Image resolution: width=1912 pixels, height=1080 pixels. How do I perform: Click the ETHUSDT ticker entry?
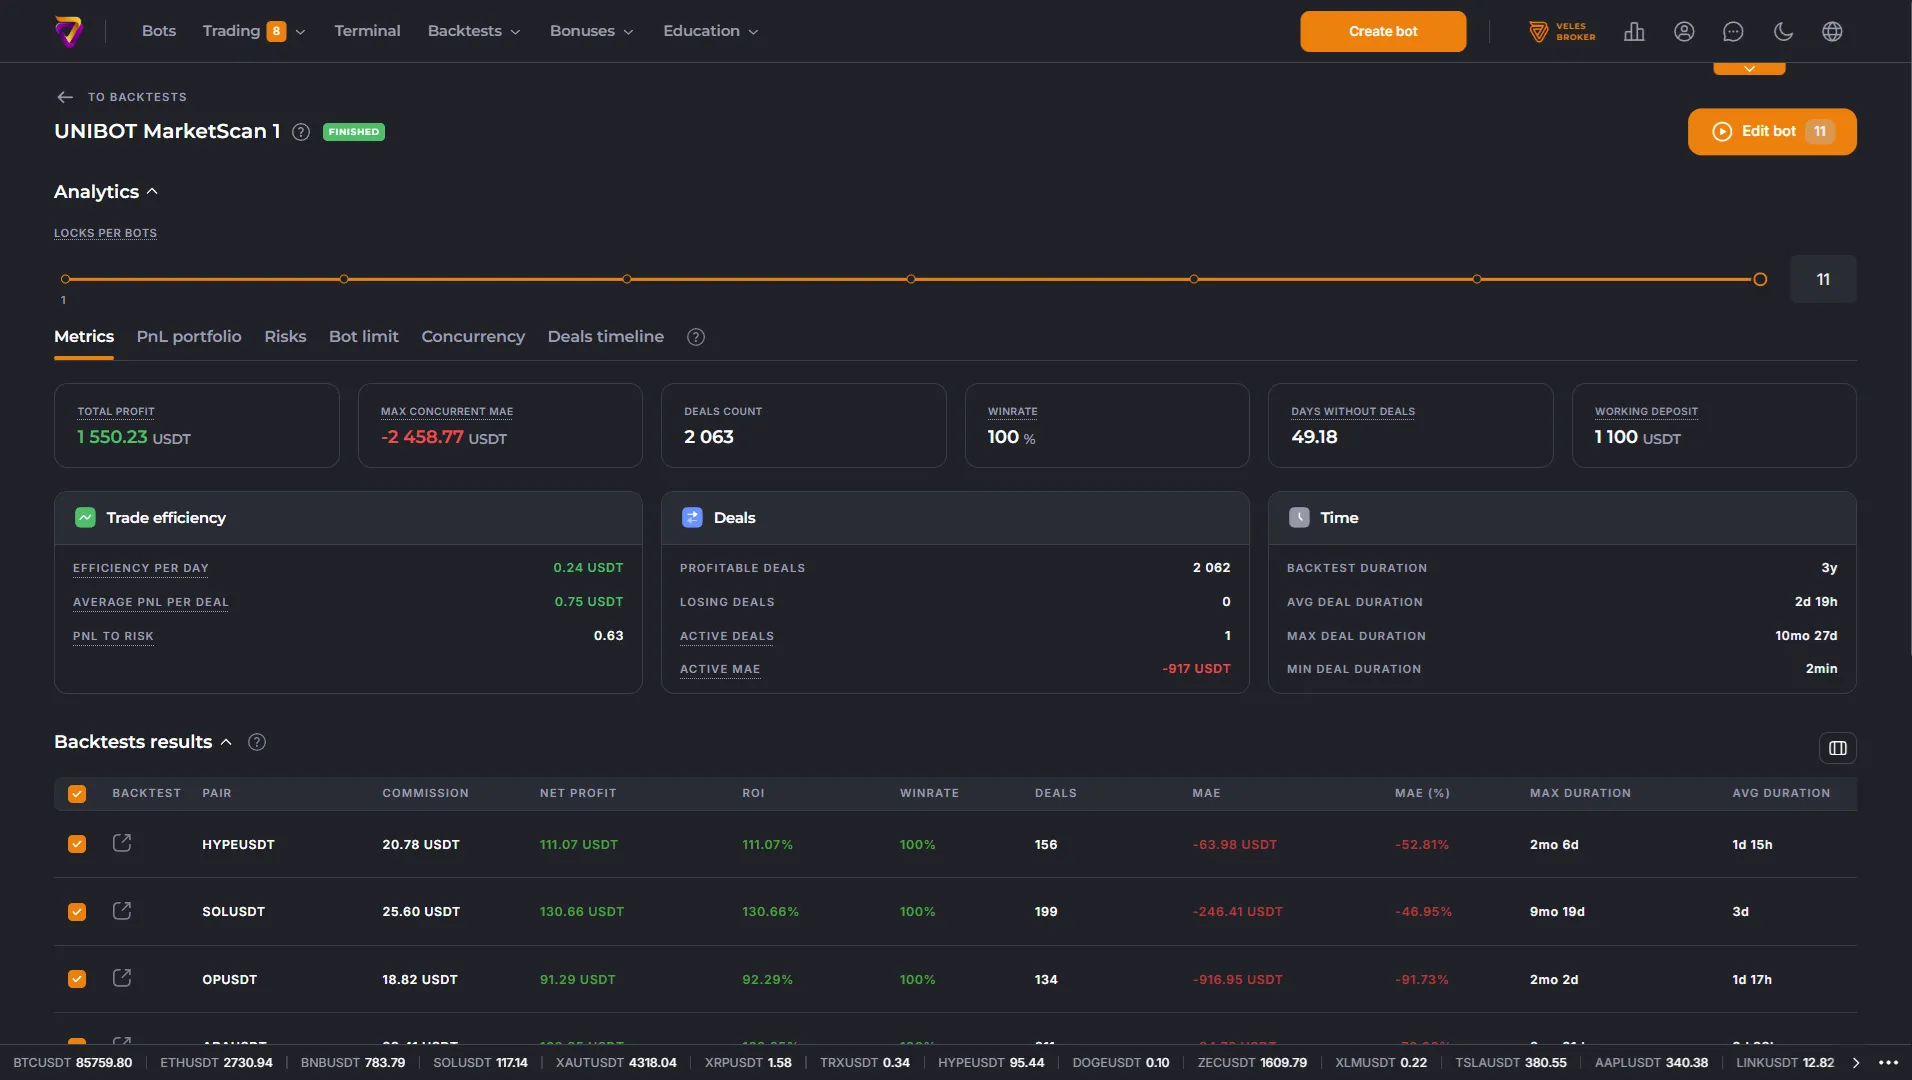216,1062
